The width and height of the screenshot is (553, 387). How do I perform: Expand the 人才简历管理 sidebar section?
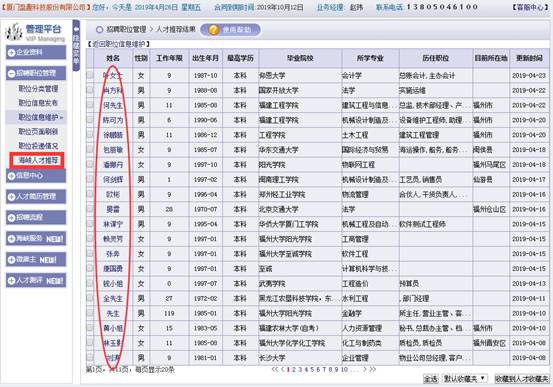(x=36, y=196)
